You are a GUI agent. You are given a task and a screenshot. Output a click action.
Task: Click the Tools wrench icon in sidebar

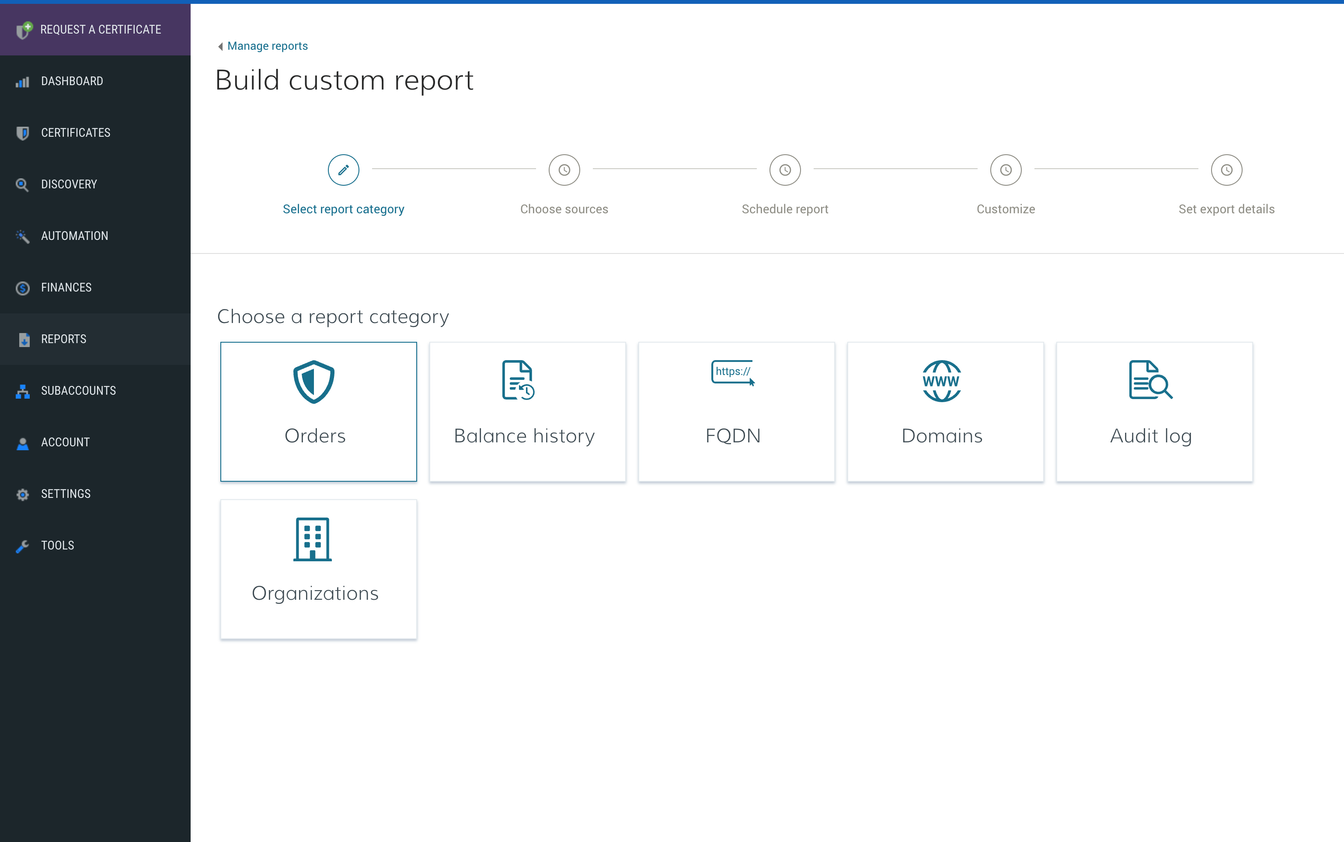[x=21, y=545]
